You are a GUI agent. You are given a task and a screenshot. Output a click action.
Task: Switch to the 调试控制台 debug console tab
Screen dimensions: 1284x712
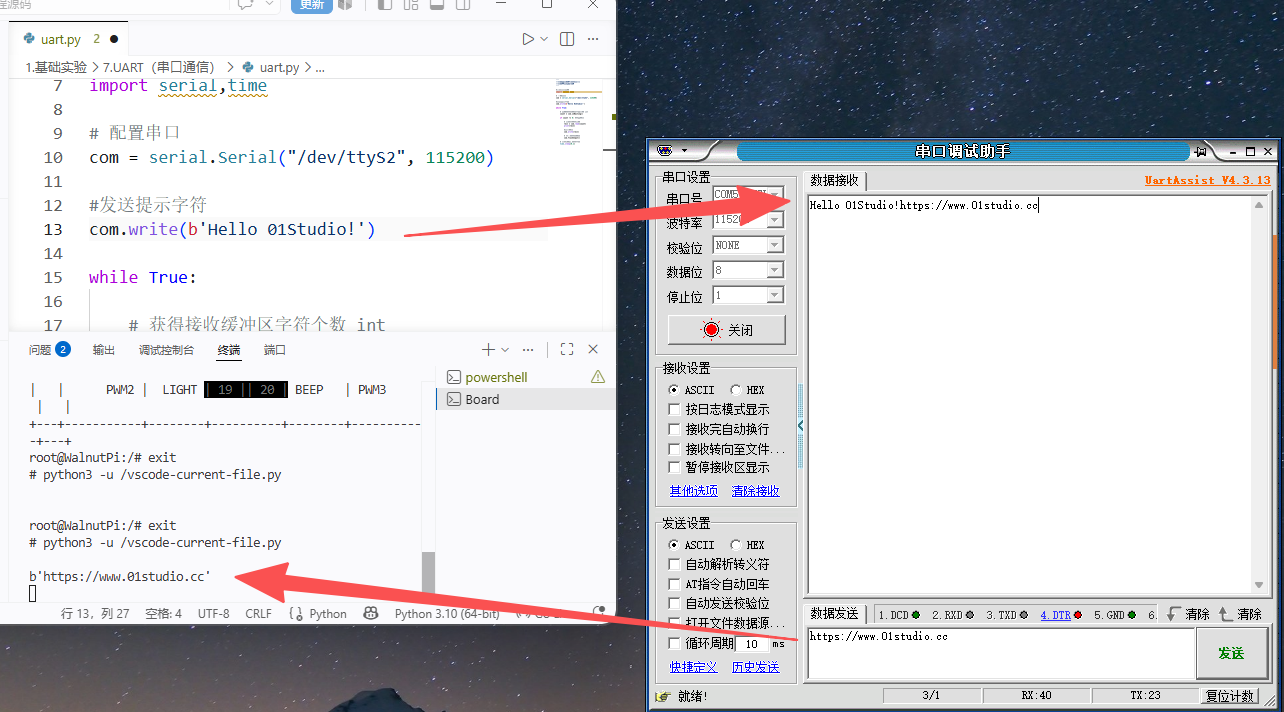[x=166, y=350]
